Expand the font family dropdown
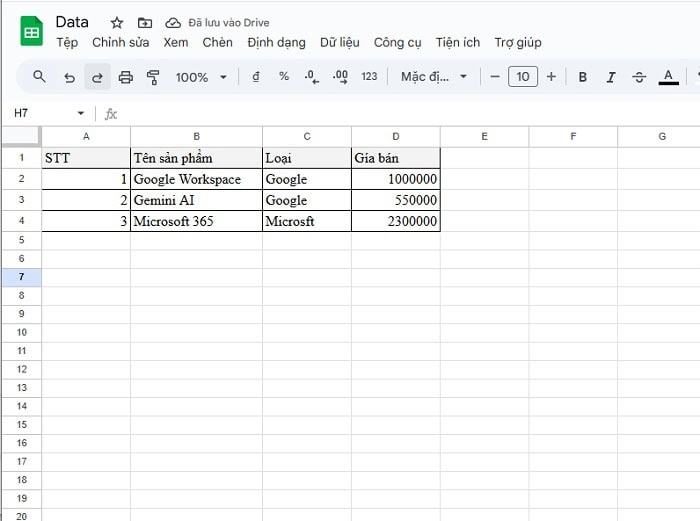700x521 pixels. click(434, 77)
